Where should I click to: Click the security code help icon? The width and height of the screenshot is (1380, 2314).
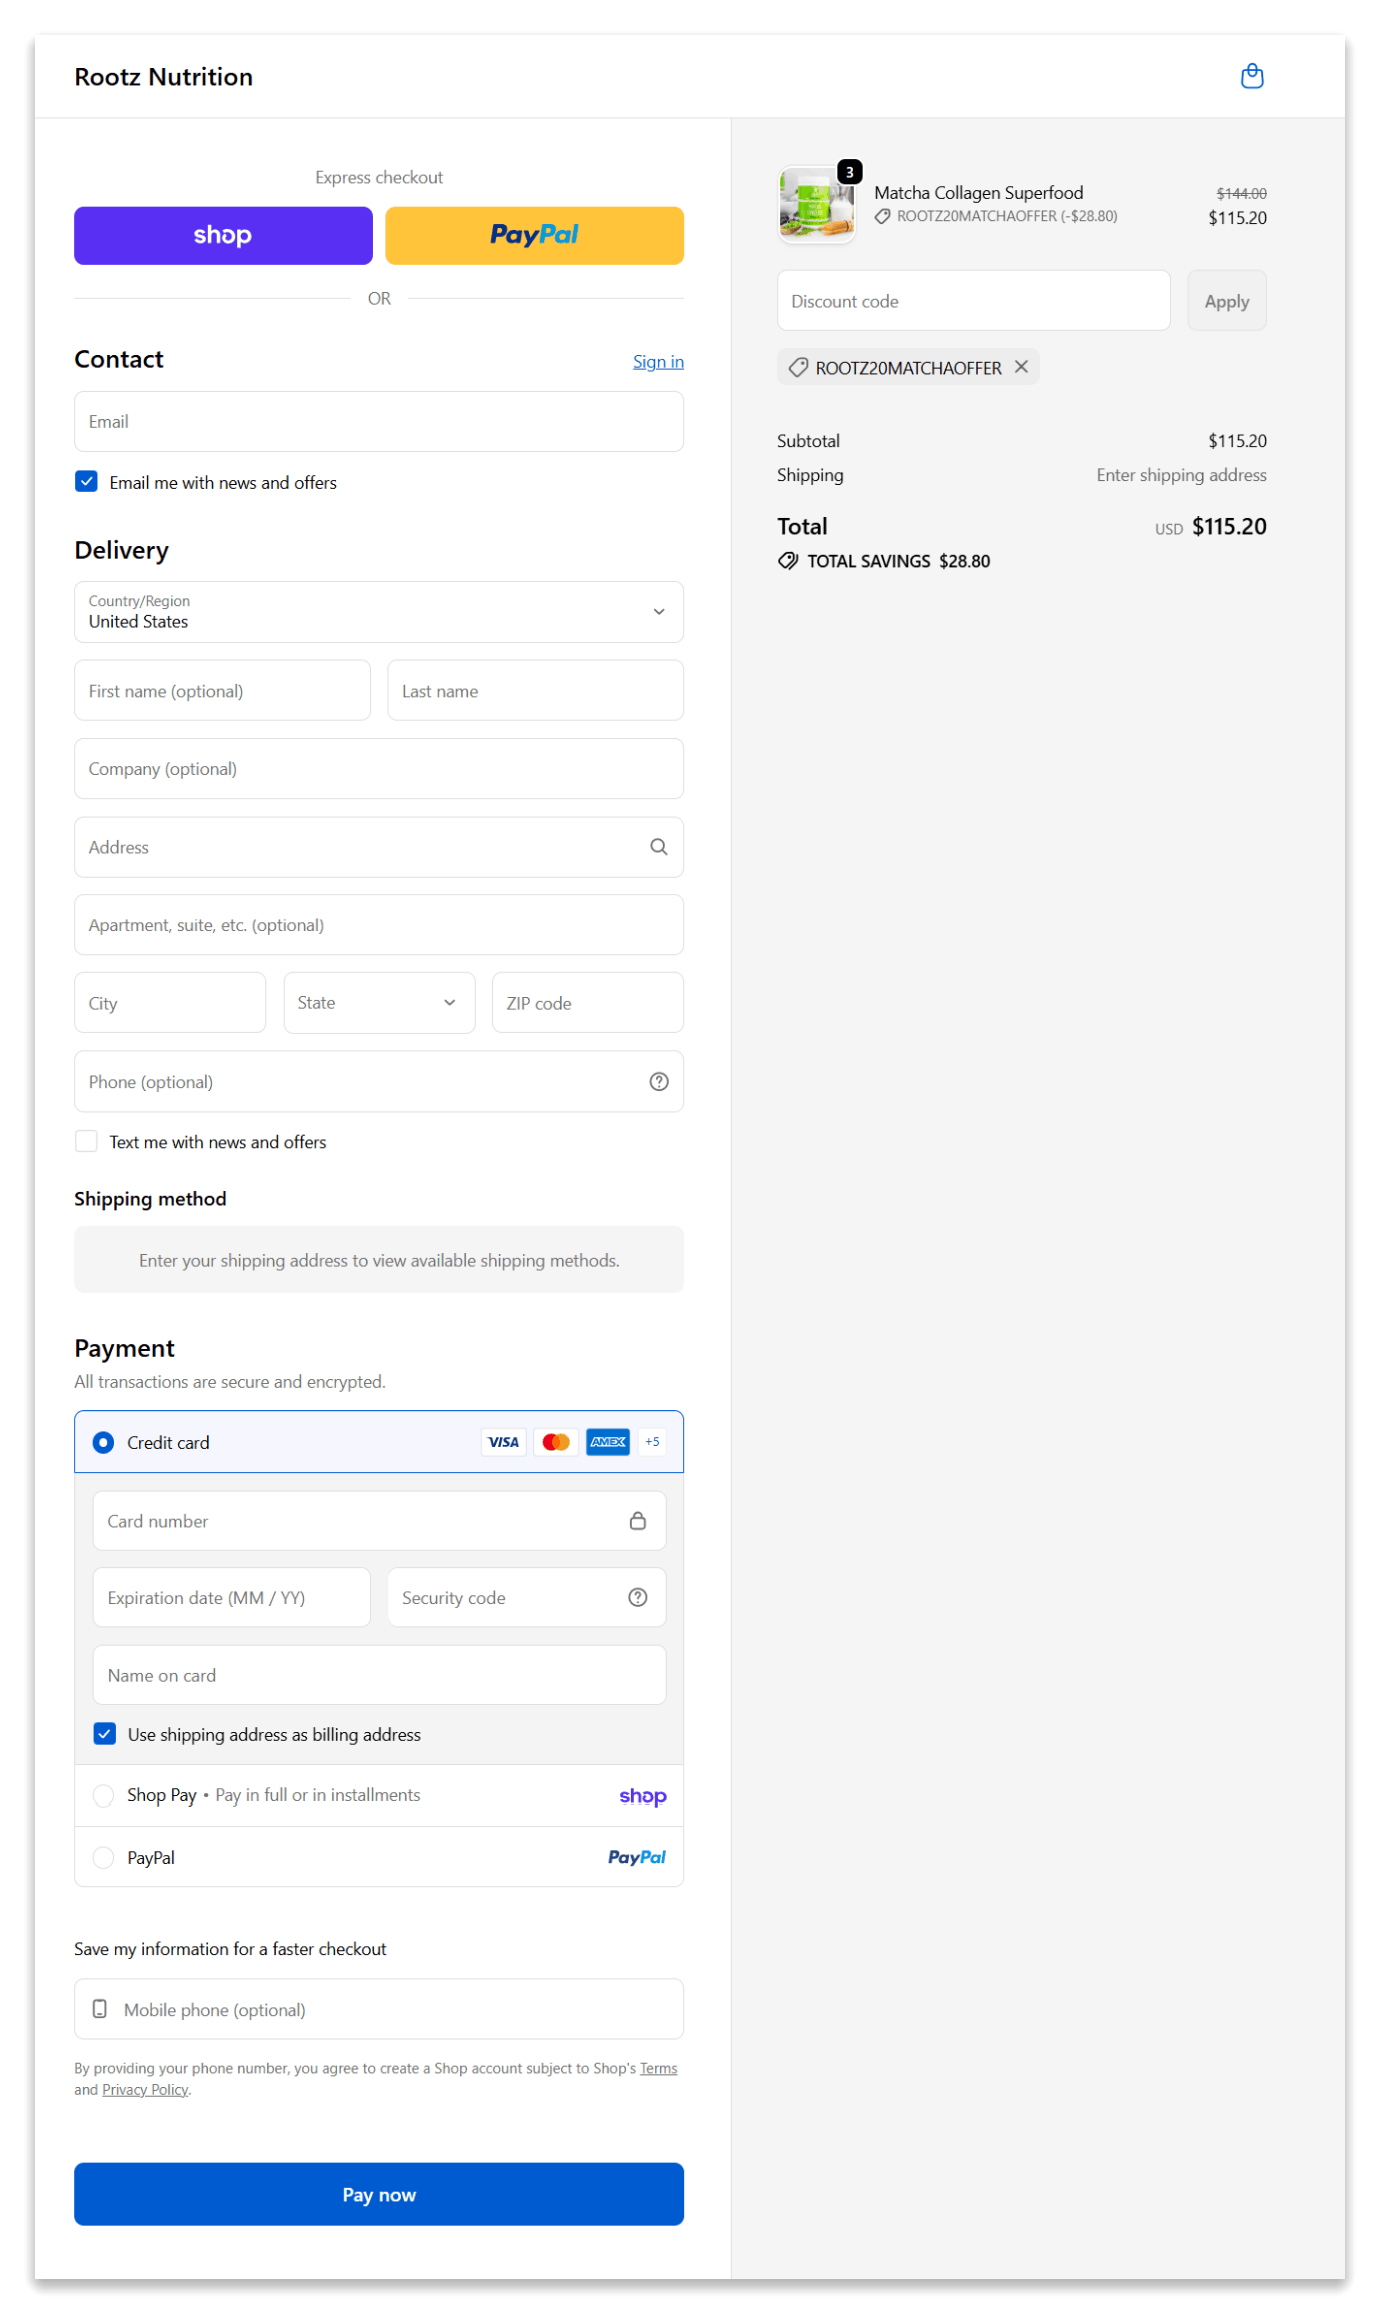point(637,1597)
